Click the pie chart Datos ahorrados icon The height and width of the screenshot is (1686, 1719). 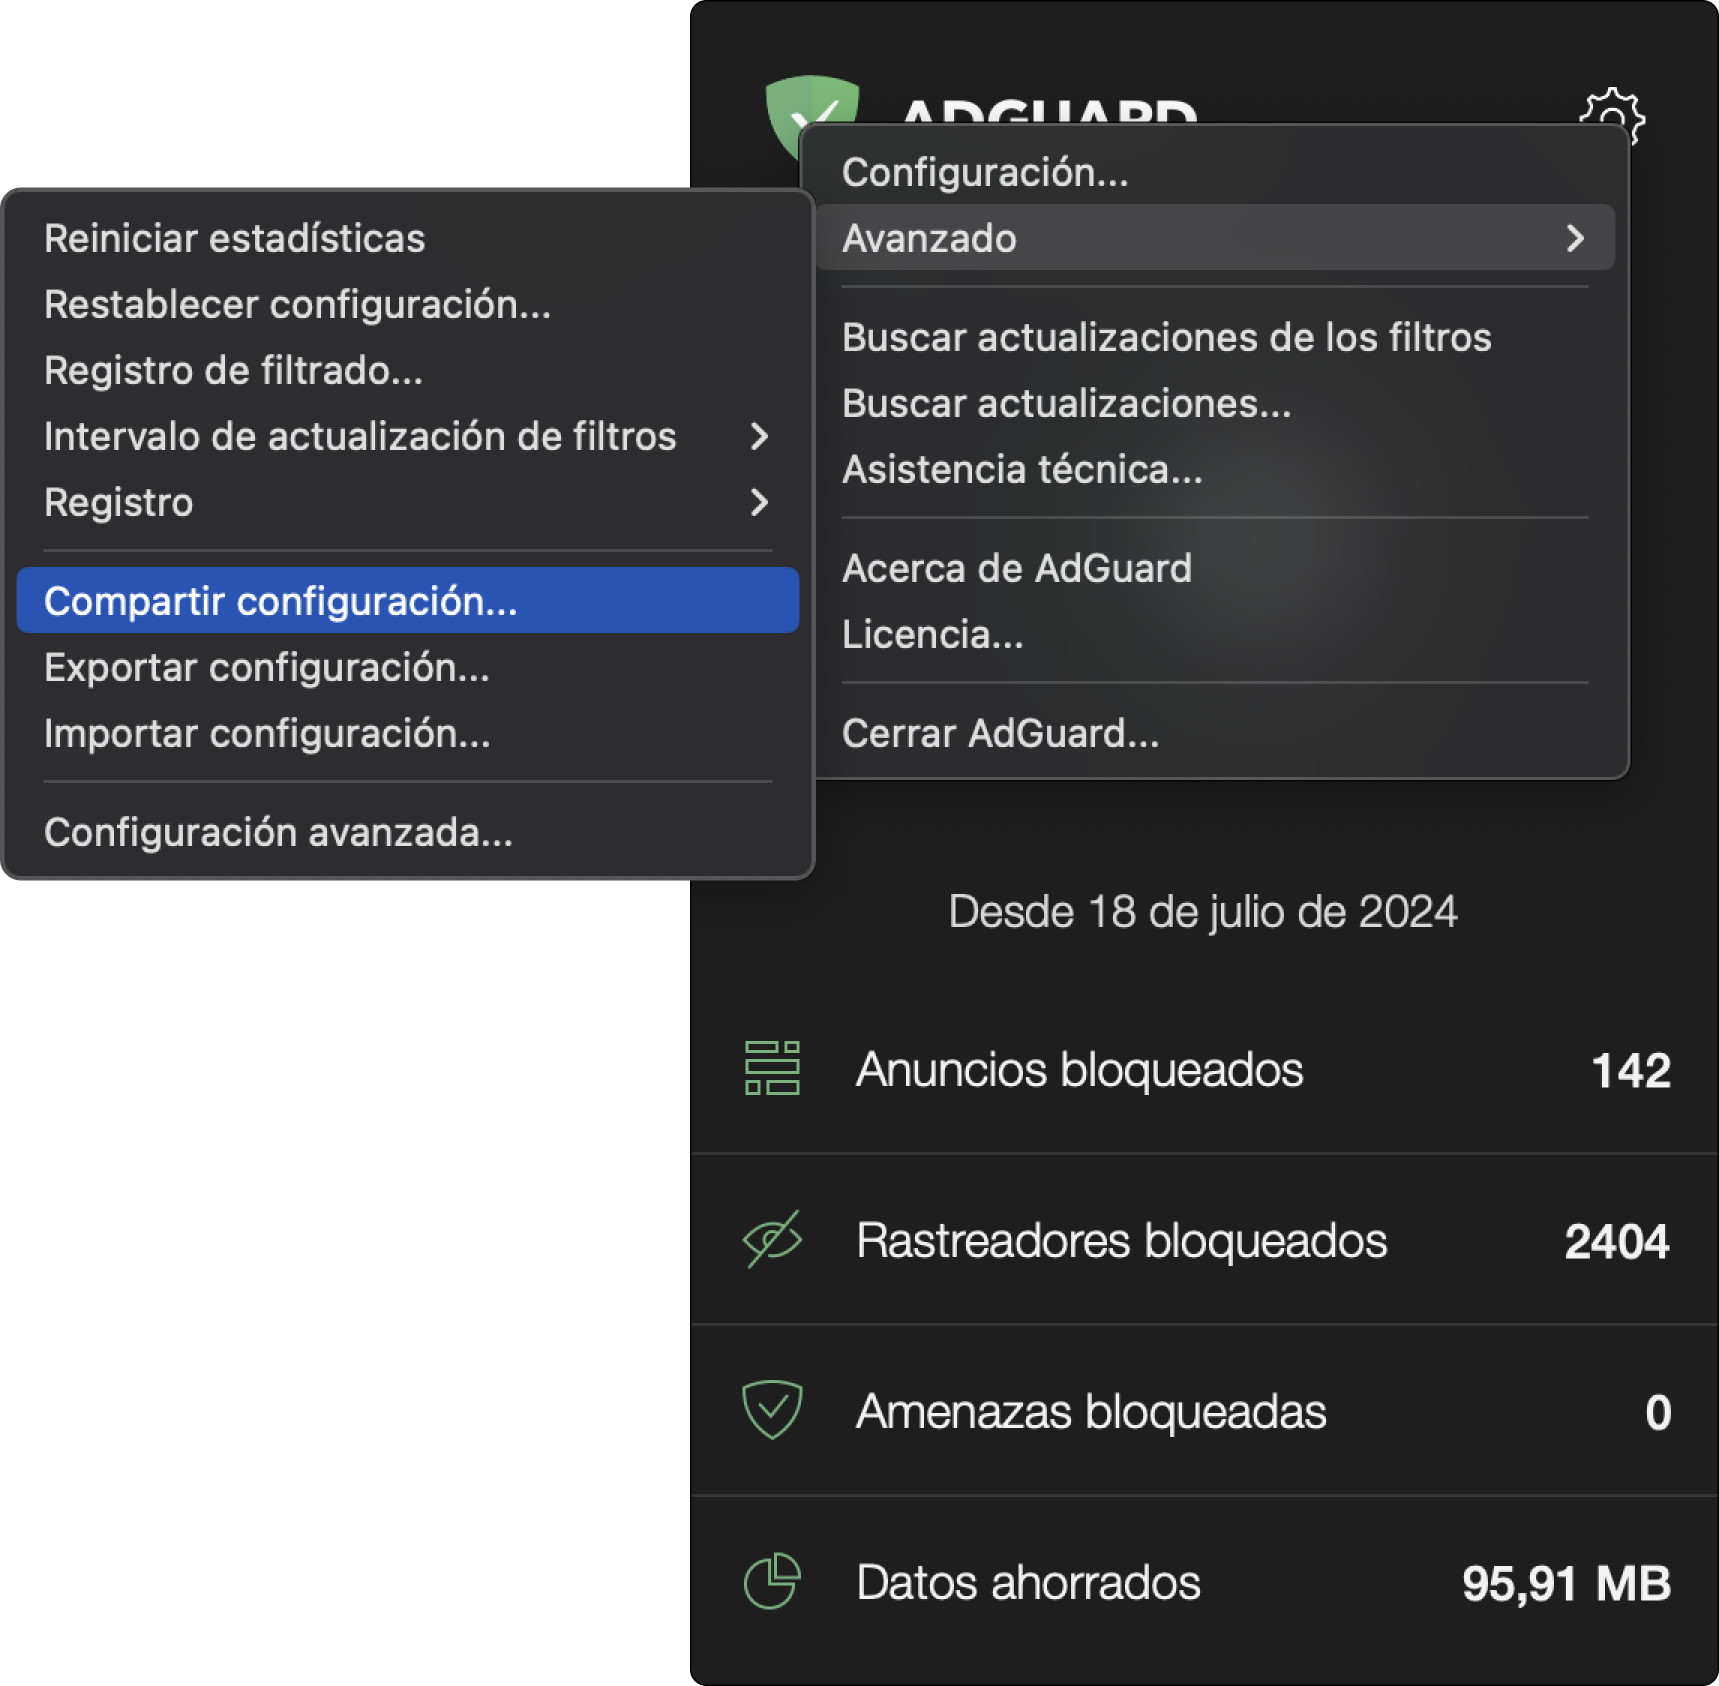772,1581
